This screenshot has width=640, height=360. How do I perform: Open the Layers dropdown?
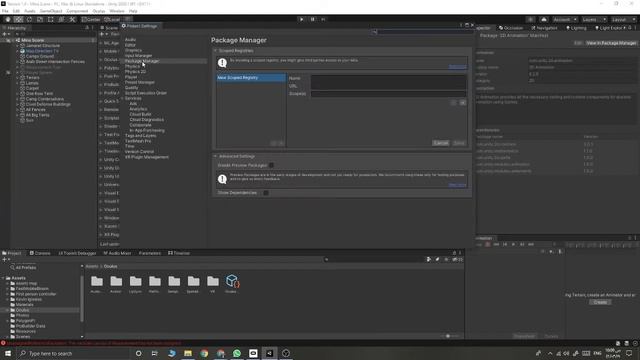pos(594,20)
